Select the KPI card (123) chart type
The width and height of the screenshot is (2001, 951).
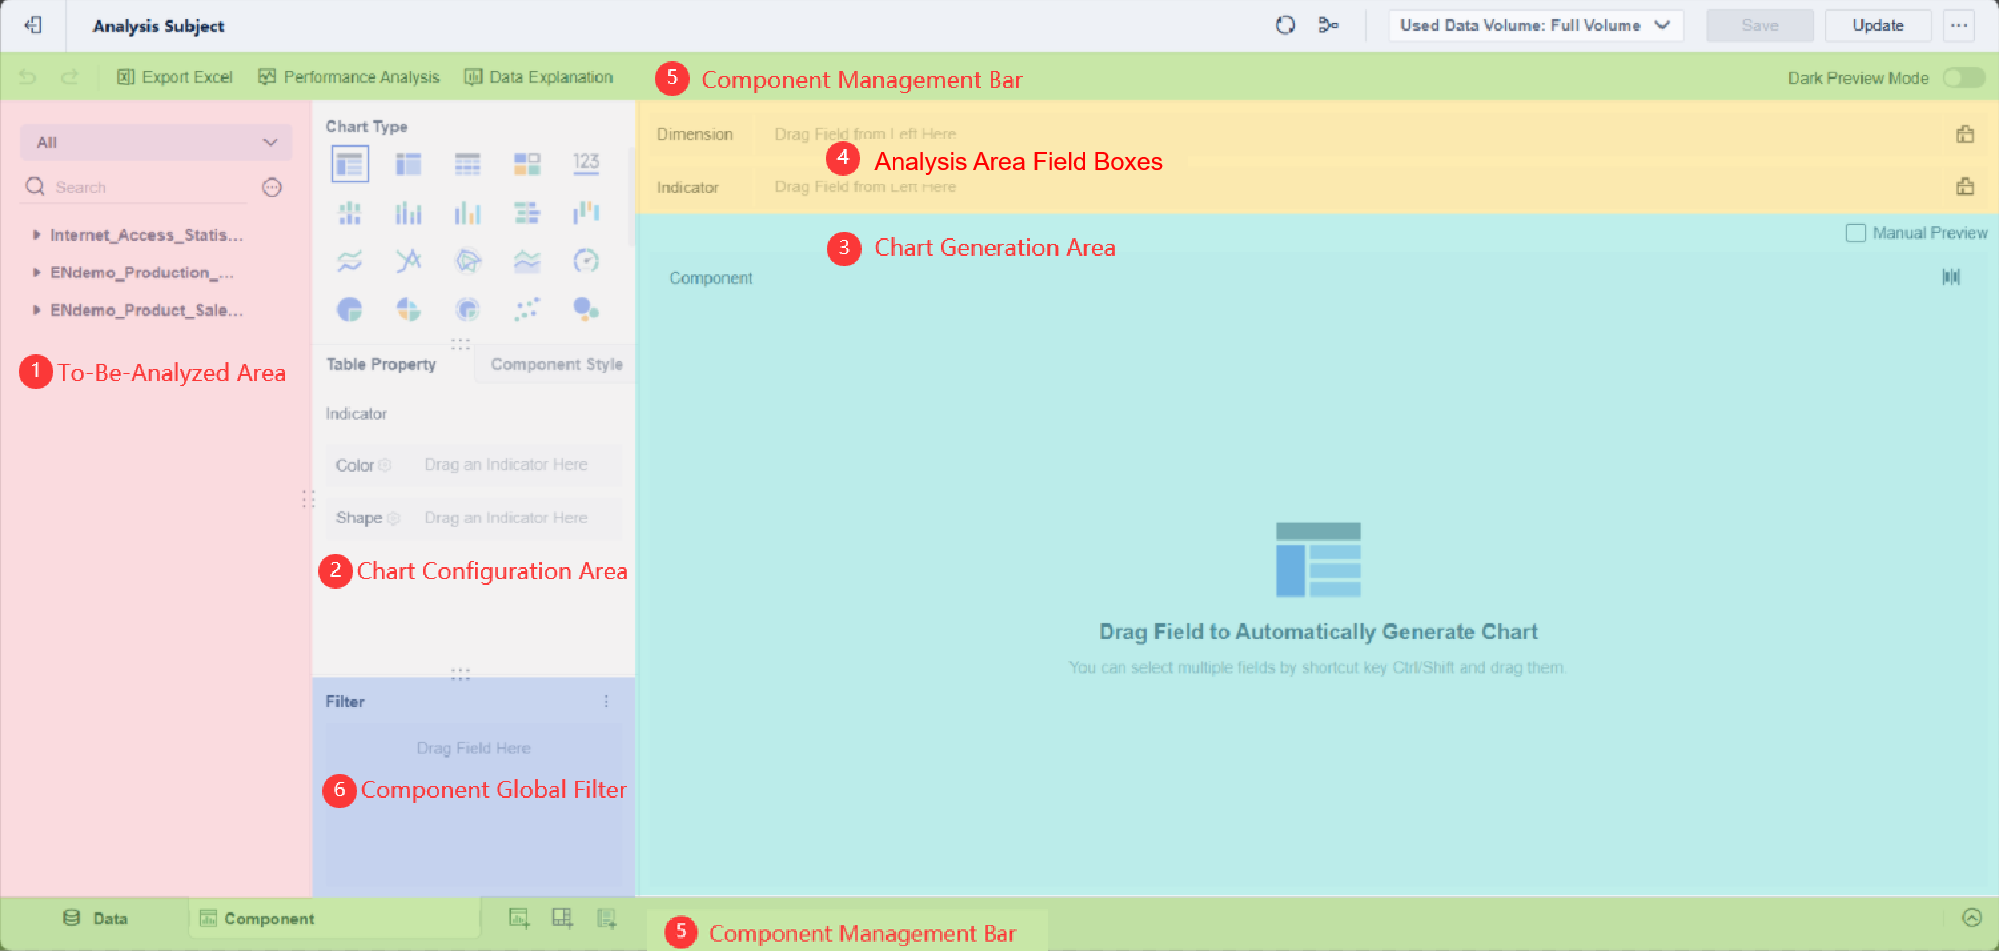tap(586, 163)
